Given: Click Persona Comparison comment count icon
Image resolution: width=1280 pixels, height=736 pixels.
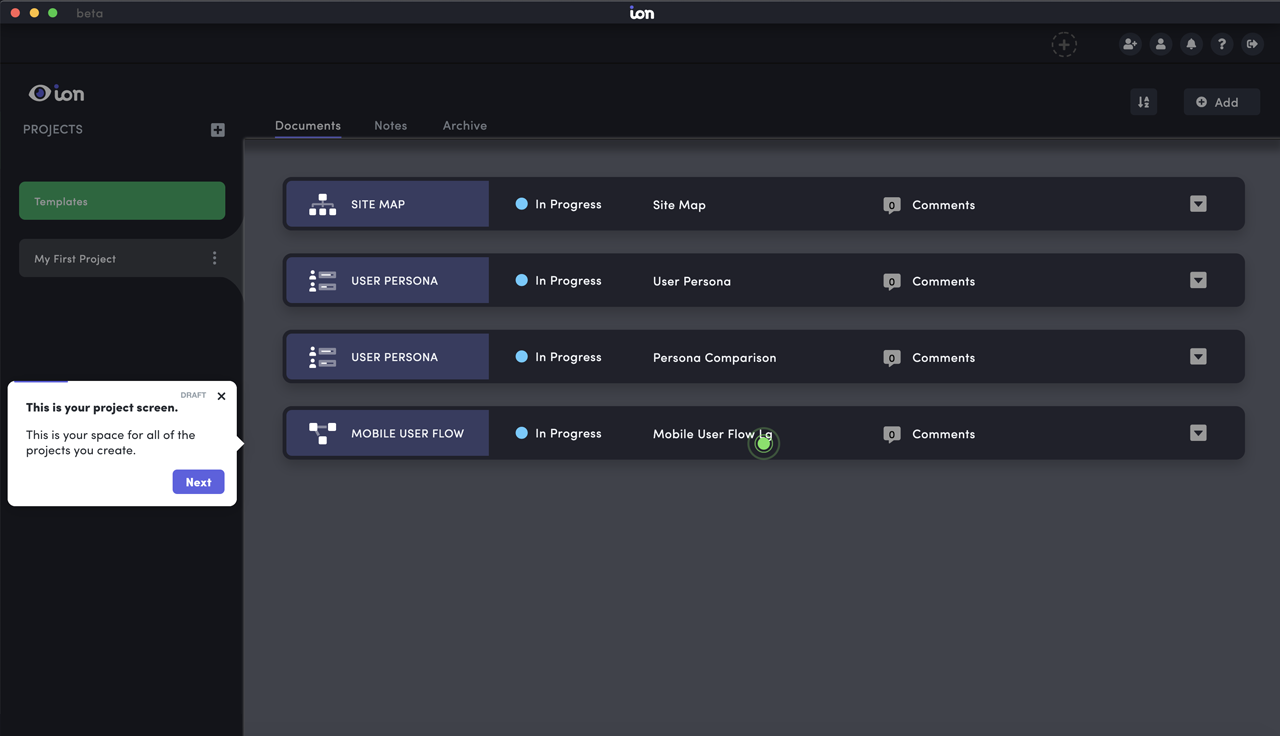Looking at the screenshot, I should click(892, 358).
